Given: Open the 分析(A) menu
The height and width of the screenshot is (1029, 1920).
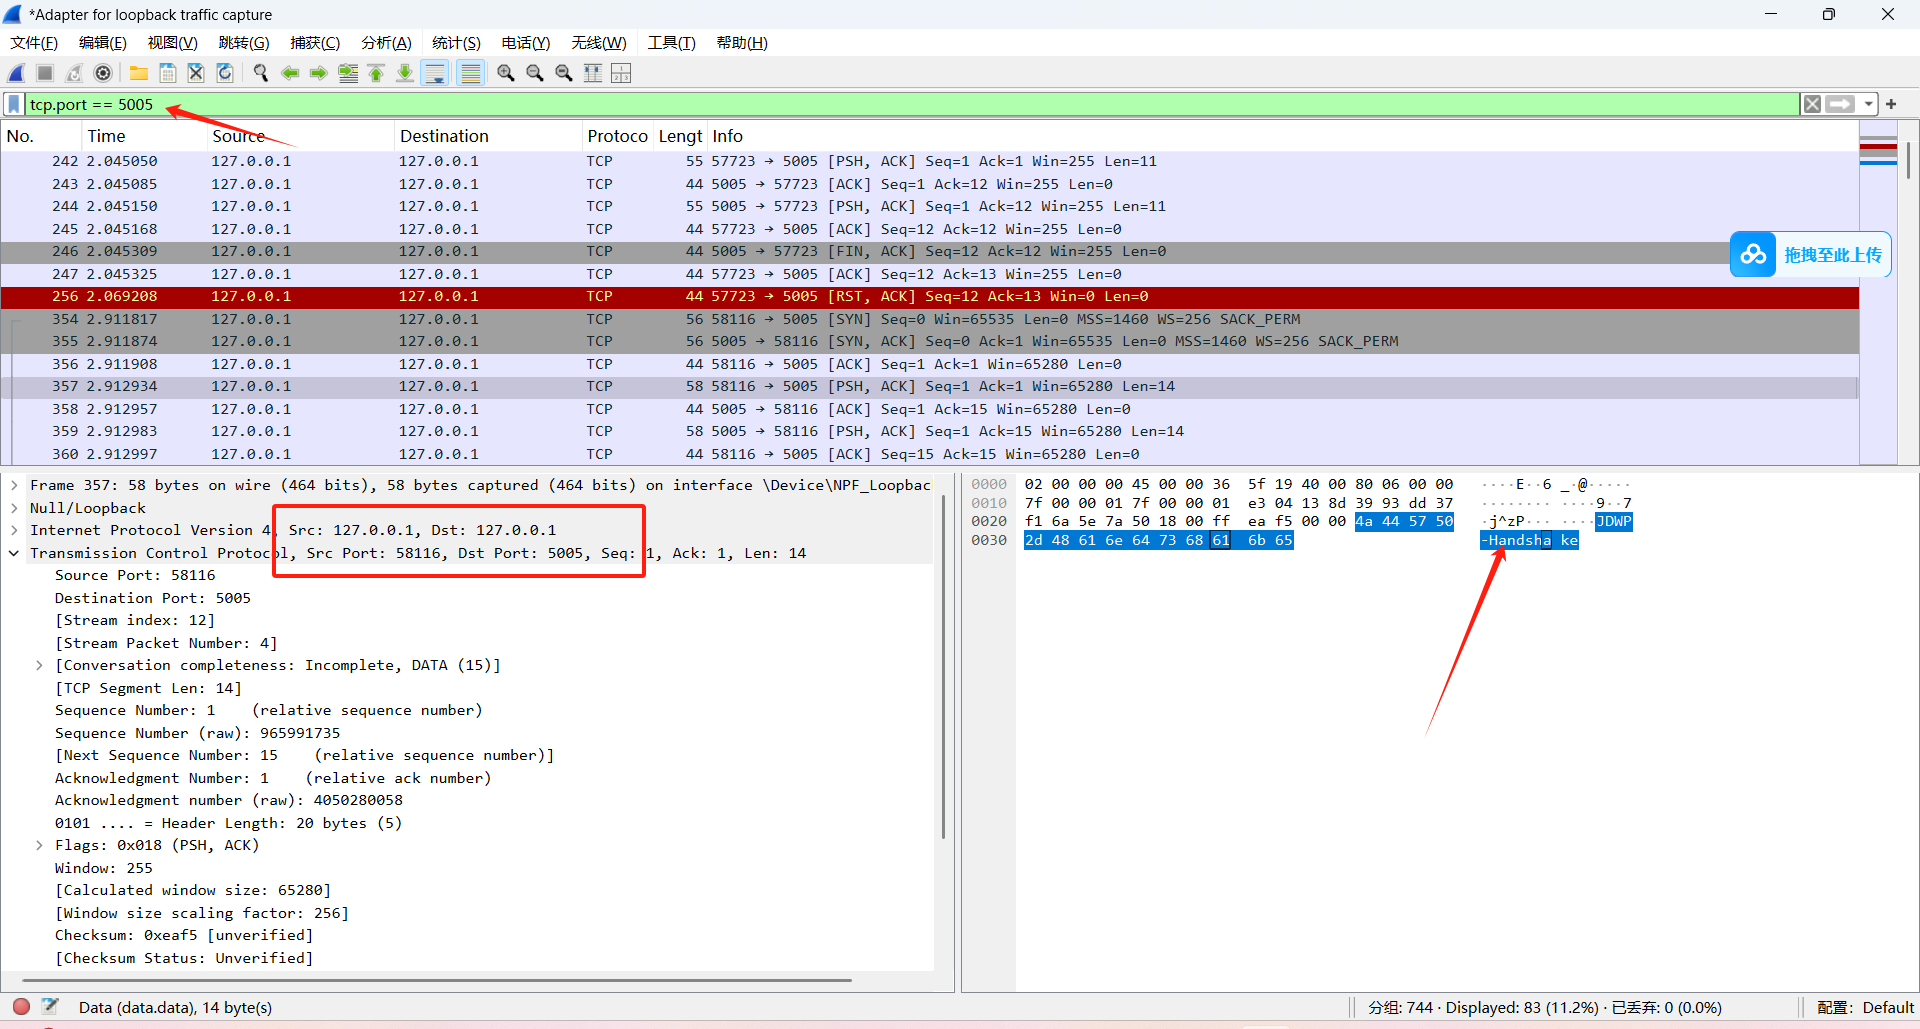Looking at the screenshot, I should [386, 43].
